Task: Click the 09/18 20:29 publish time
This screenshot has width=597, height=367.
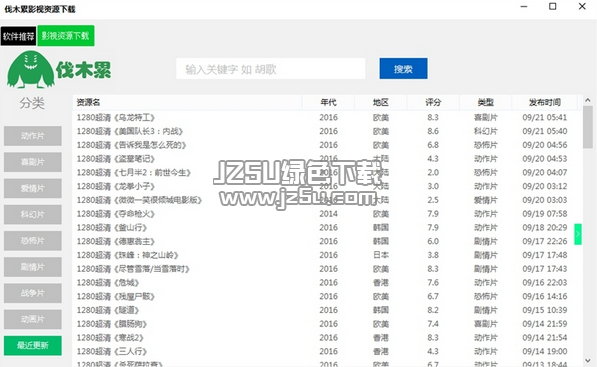Action: click(x=544, y=227)
